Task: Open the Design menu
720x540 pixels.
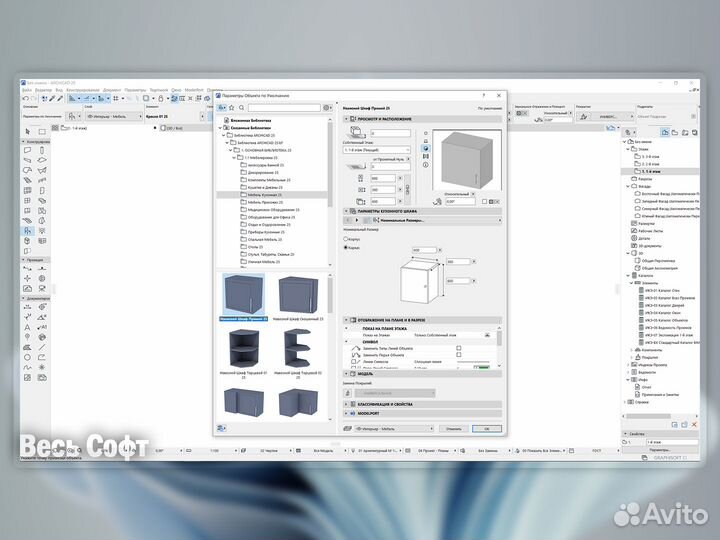Action: (83, 90)
